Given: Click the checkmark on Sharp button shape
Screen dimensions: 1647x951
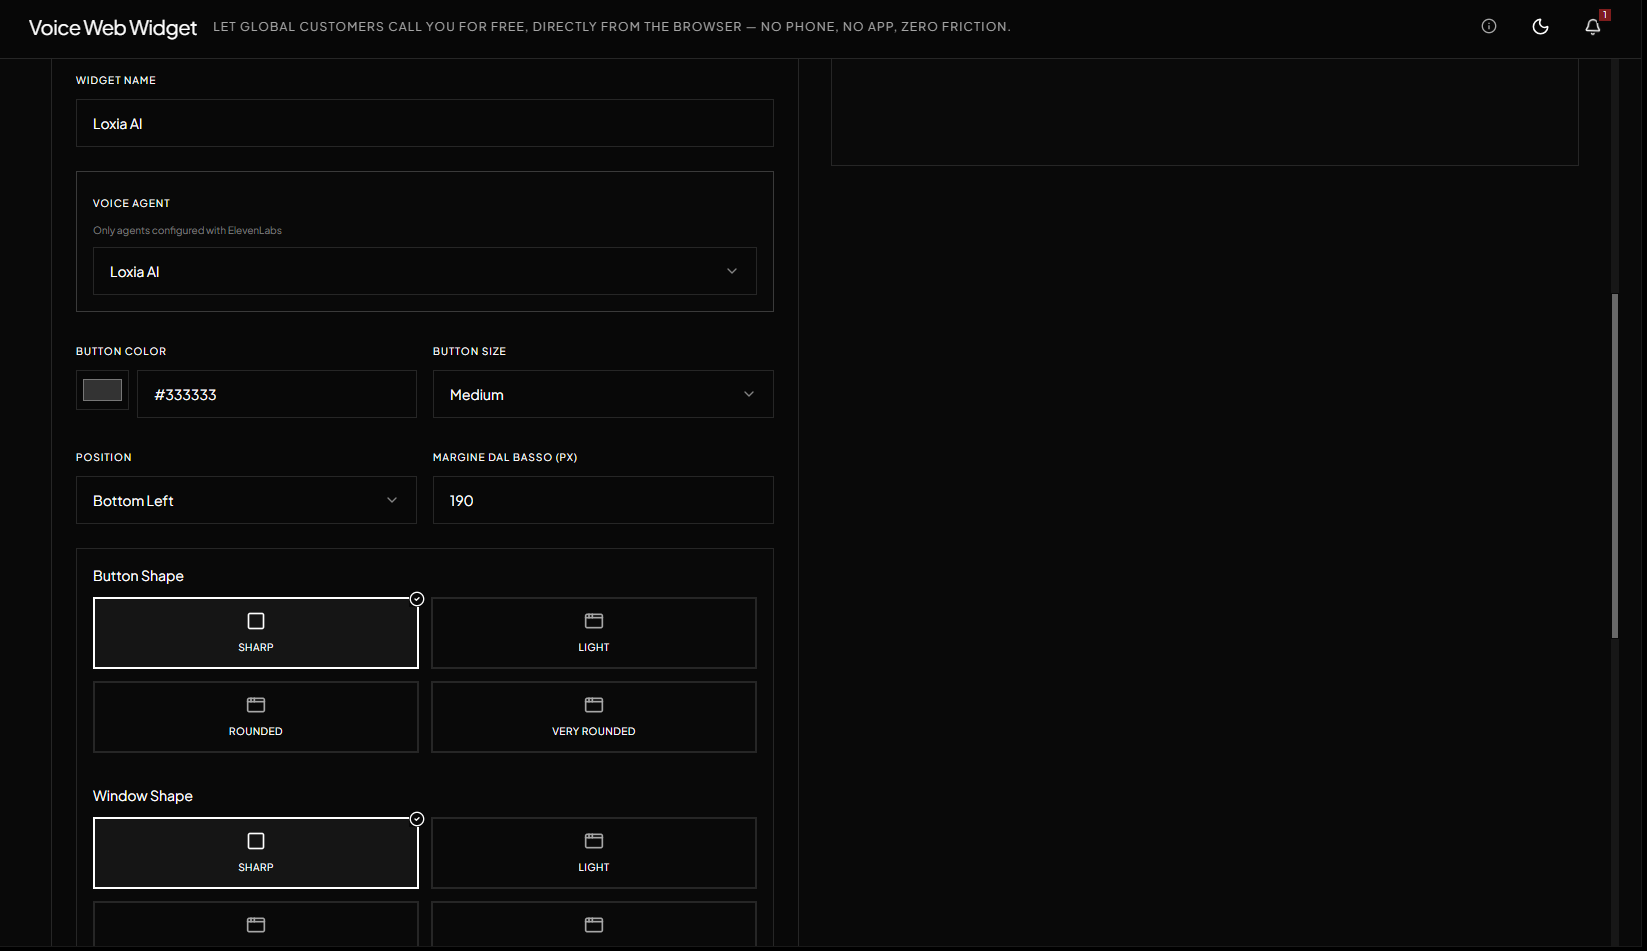Looking at the screenshot, I should tap(417, 599).
